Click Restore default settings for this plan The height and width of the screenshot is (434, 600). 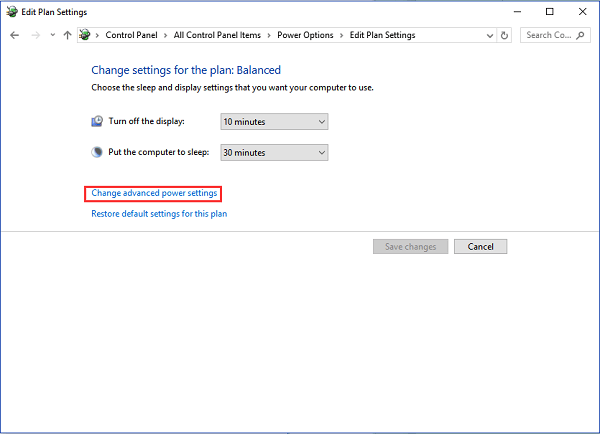pos(159,214)
